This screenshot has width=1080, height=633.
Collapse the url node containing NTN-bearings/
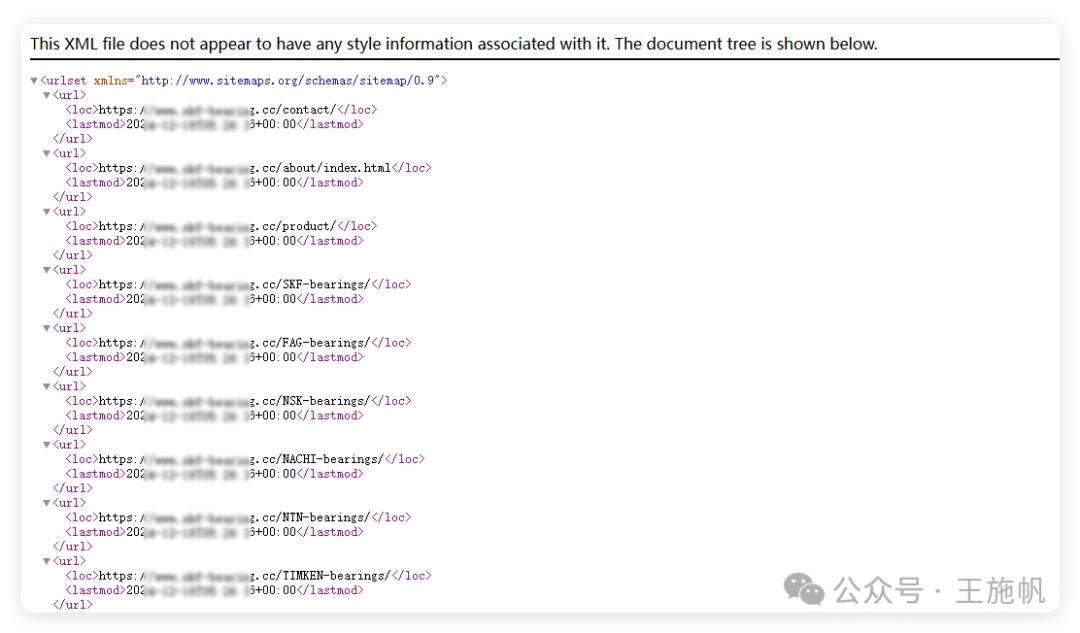click(x=47, y=504)
